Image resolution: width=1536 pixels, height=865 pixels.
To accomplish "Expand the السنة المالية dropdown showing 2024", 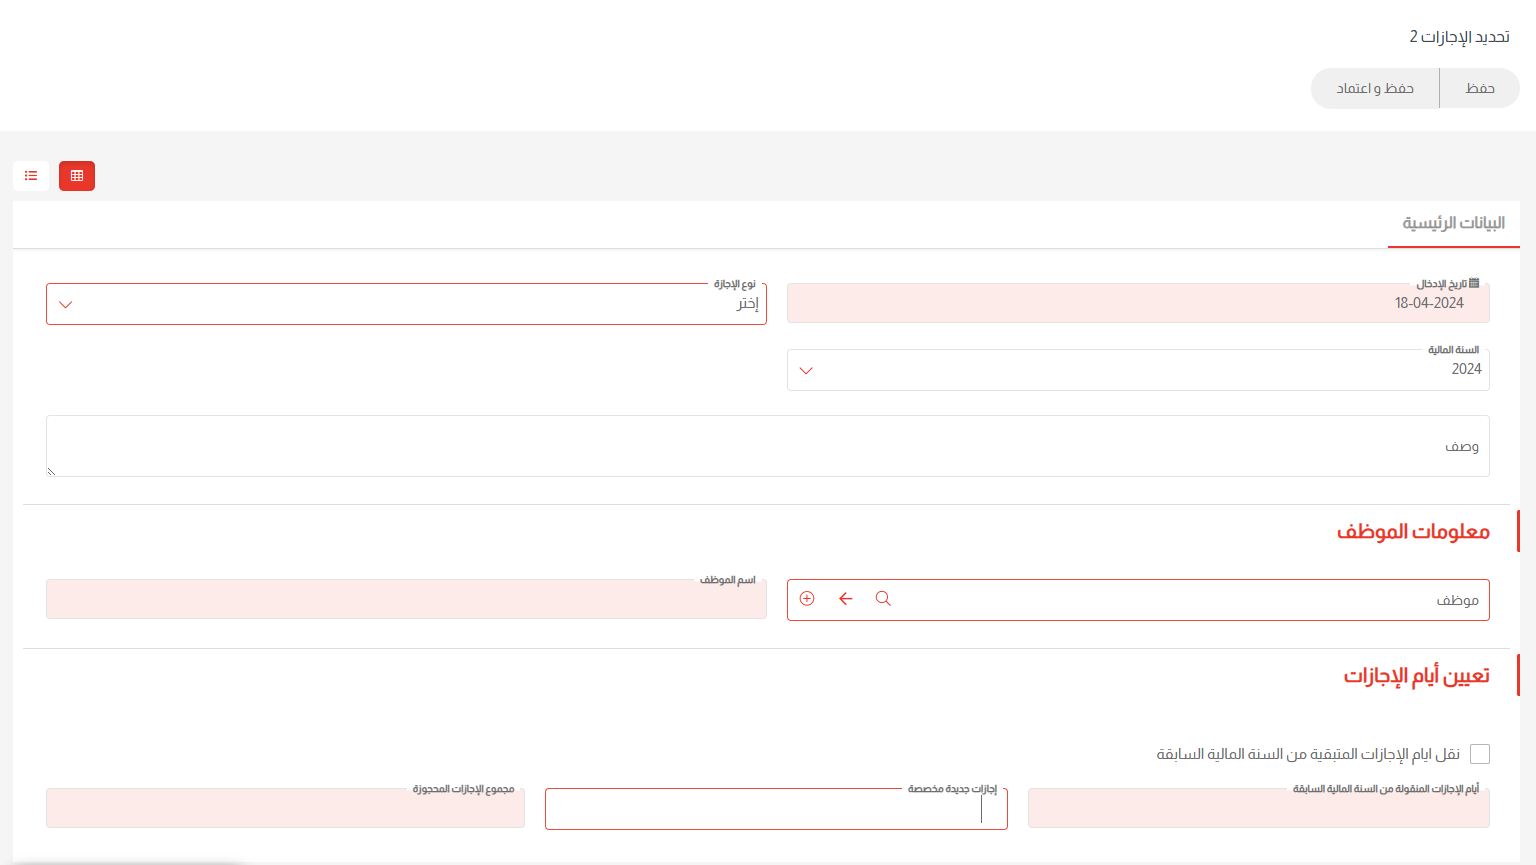I will (x=1138, y=370).
